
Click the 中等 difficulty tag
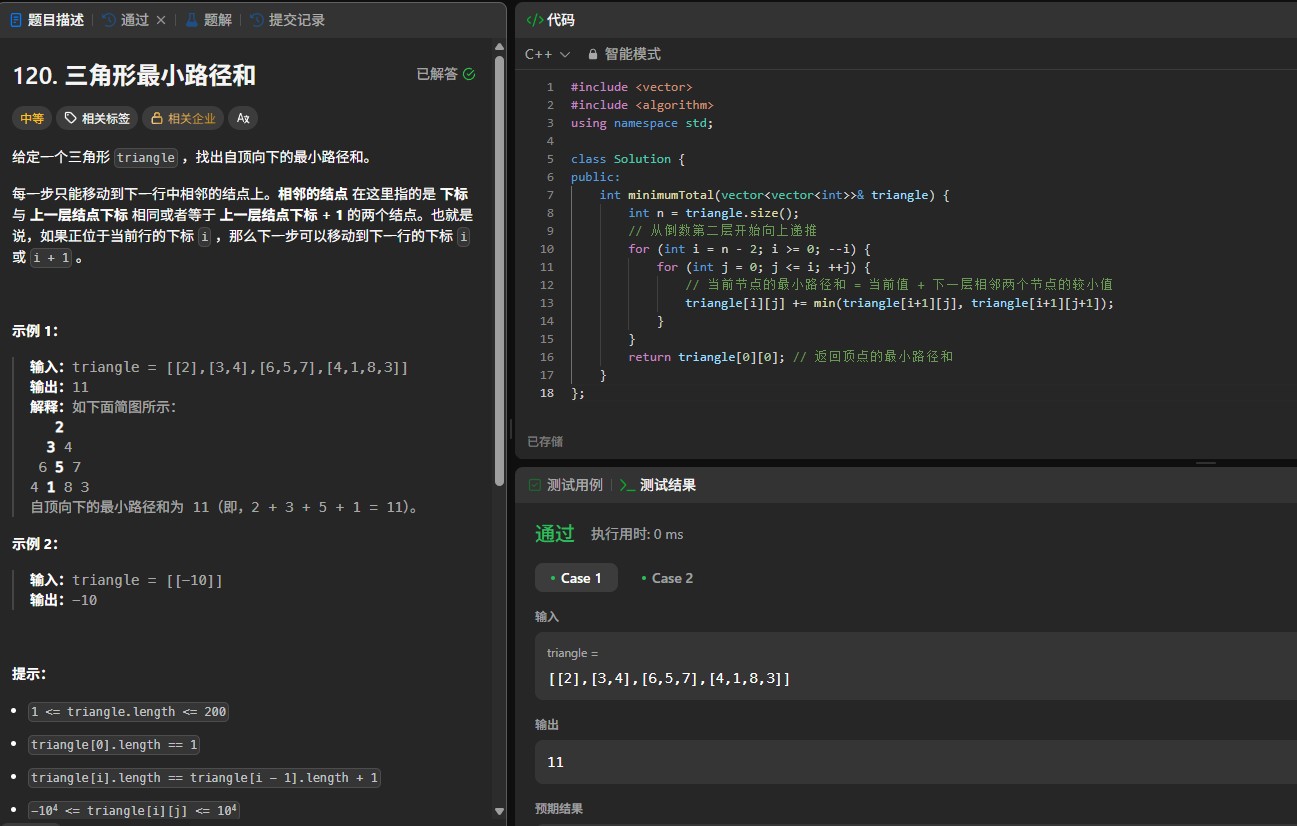(x=32, y=118)
